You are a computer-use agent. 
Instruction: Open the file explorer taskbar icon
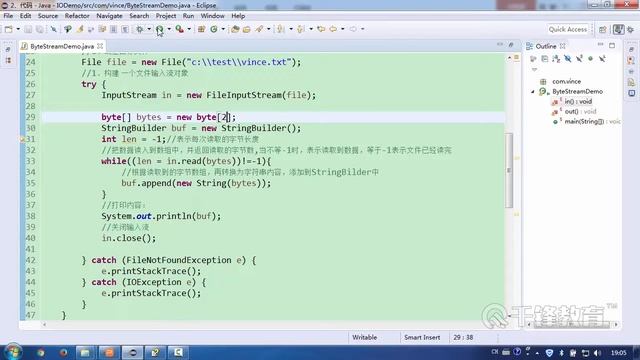85,352
